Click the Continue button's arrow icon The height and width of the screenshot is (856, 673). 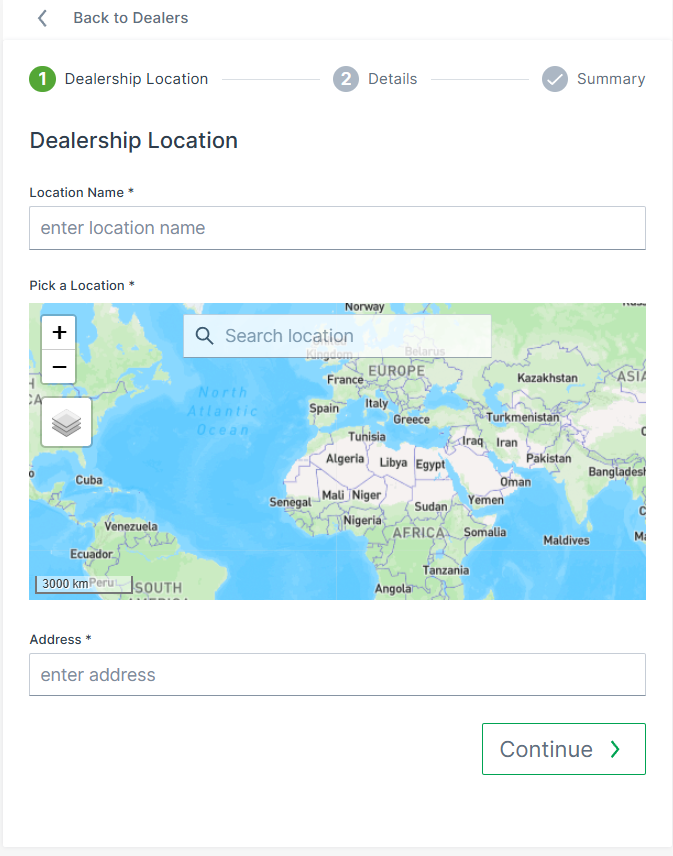(615, 750)
